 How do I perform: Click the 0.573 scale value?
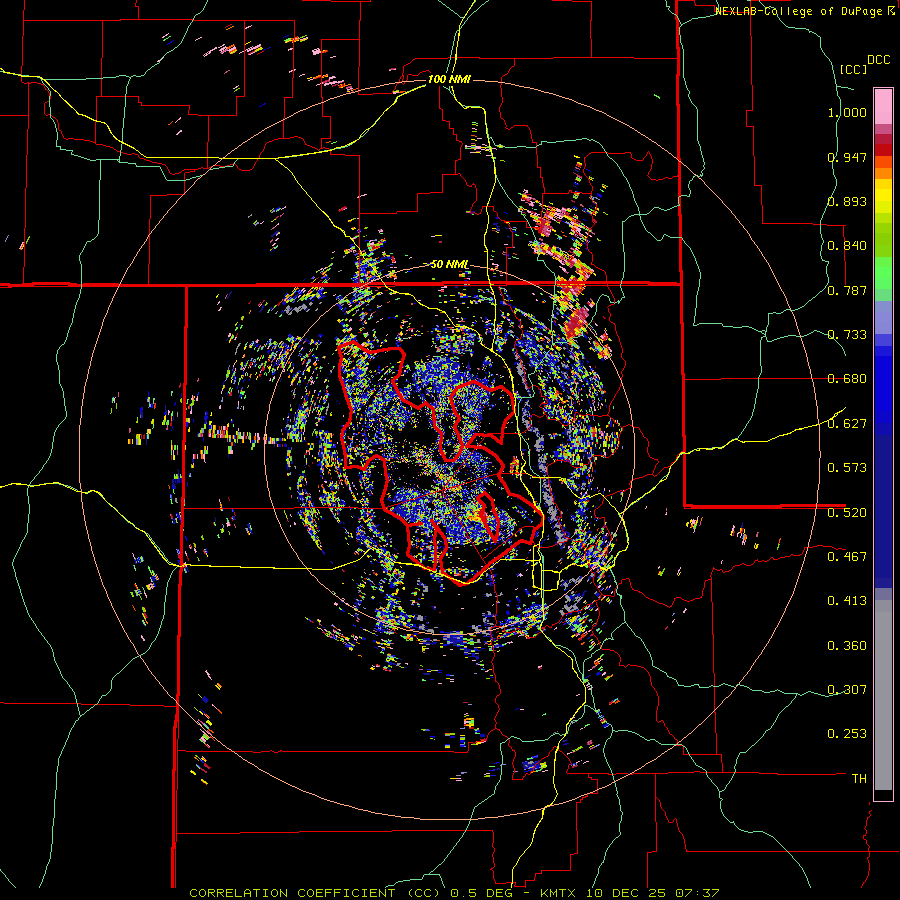(x=847, y=468)
